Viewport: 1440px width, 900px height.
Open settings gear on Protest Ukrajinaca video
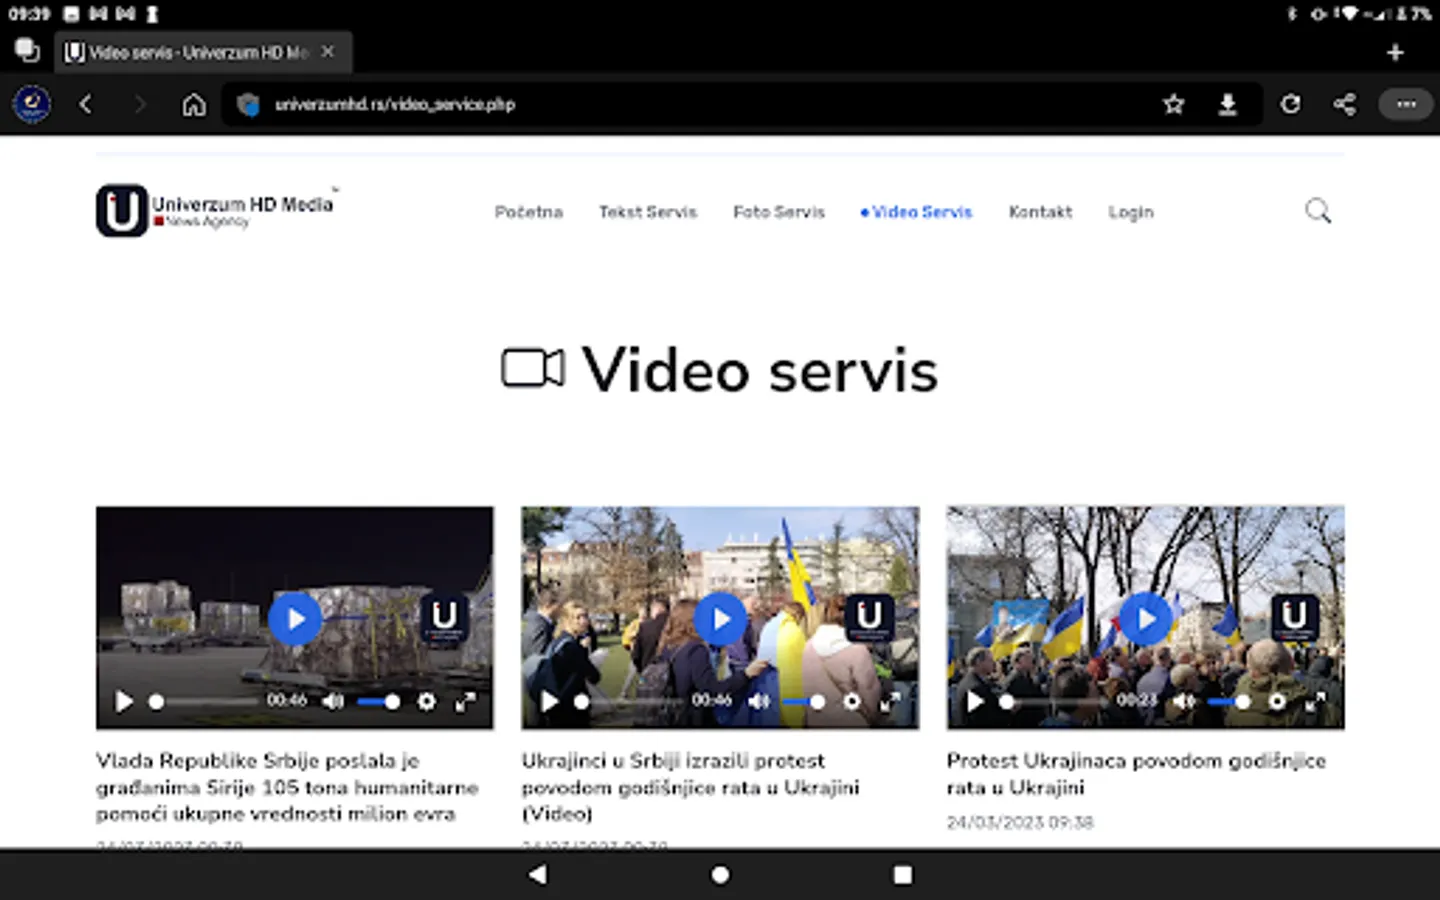(1277, 701)
